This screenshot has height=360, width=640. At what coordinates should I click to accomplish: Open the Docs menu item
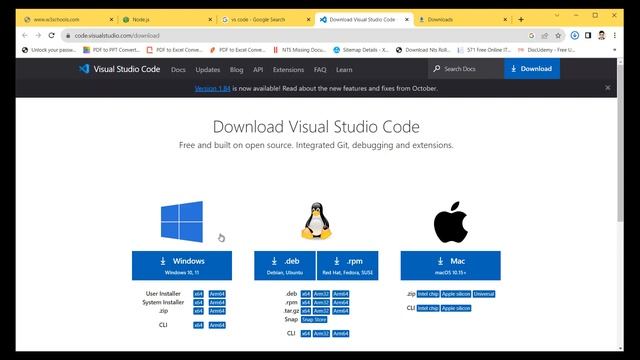pyautogui.click(x=178, y=70)
